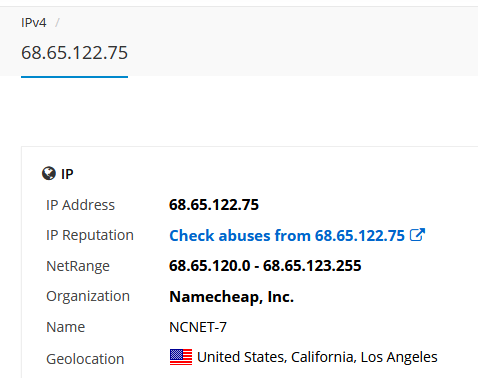Open the IPv4 breadcrumb link
Image resolution: width=478 pixels, height=378 pixels.
click(x=34, y=23)
